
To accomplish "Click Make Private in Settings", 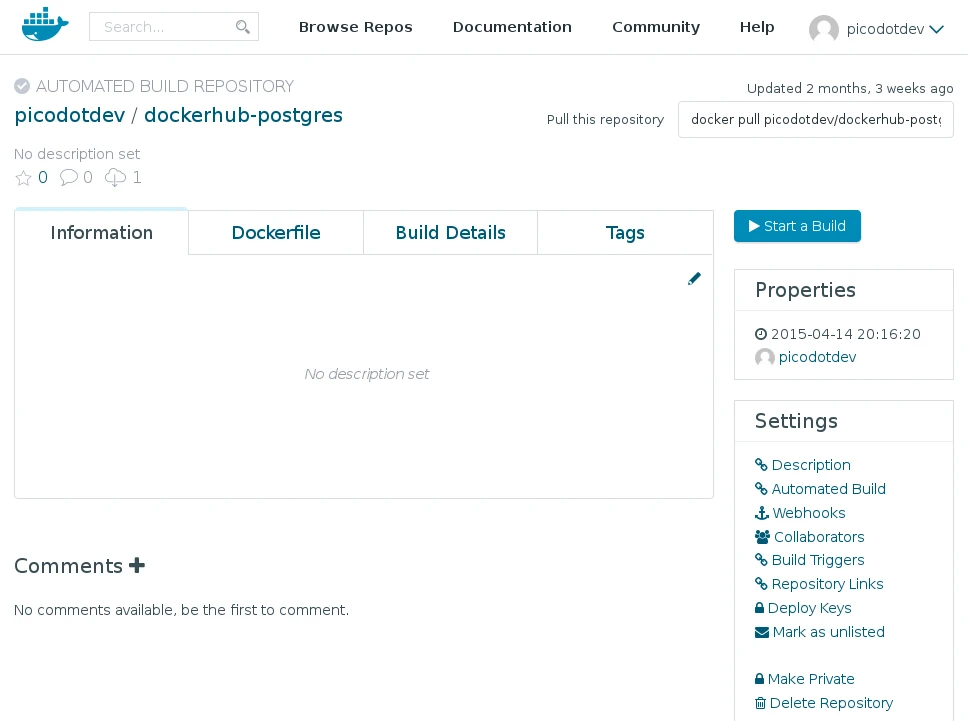I will pyautogui.click(x=810, y=679).
